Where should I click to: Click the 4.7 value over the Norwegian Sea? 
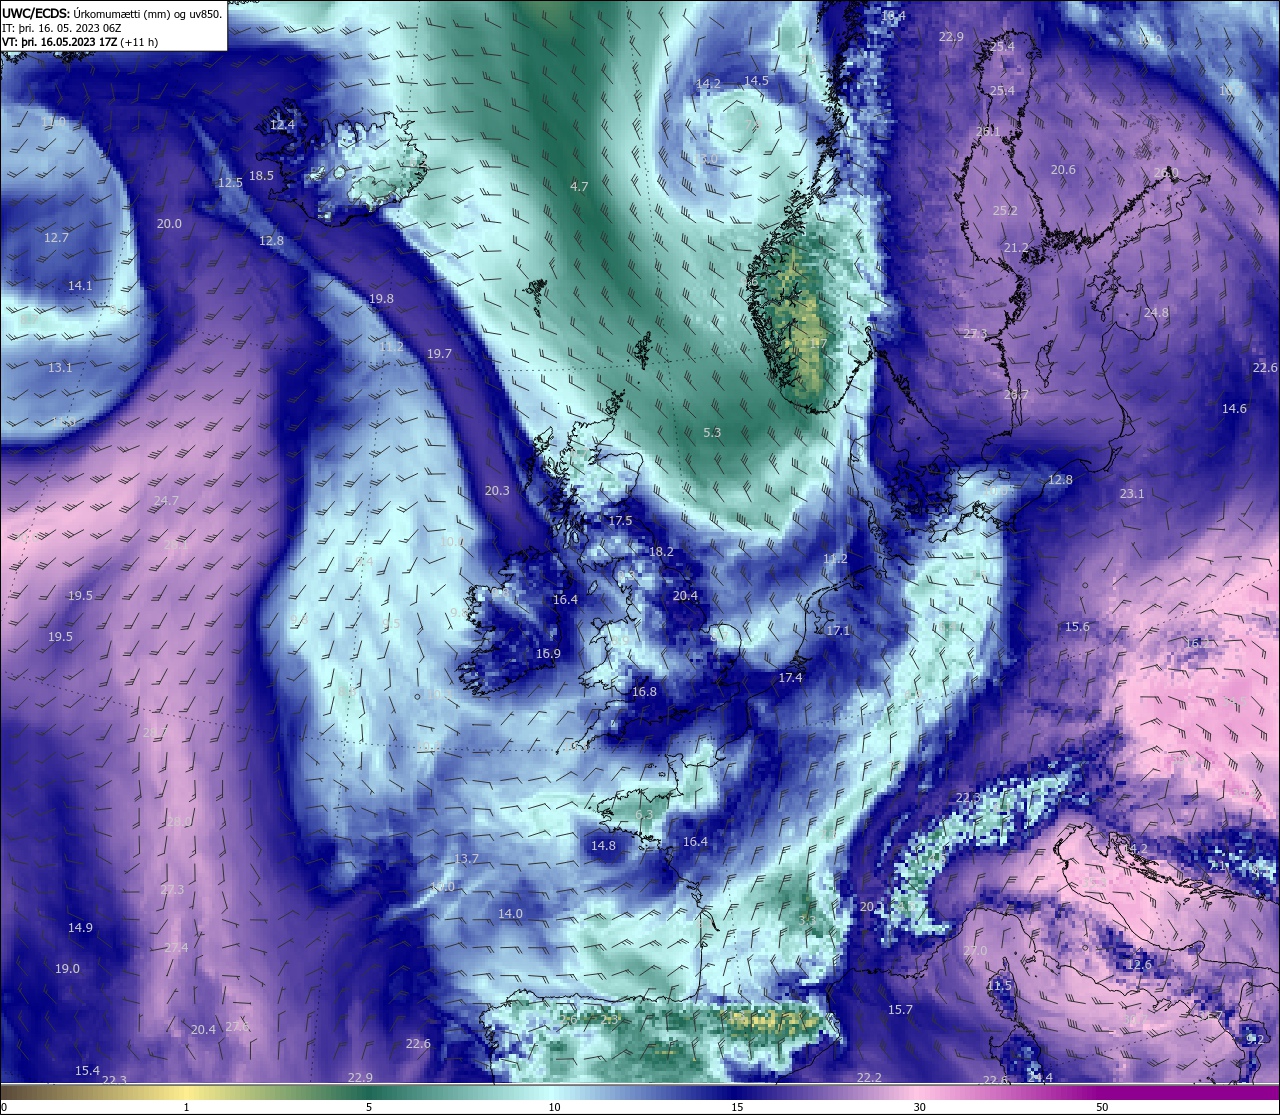579,187
